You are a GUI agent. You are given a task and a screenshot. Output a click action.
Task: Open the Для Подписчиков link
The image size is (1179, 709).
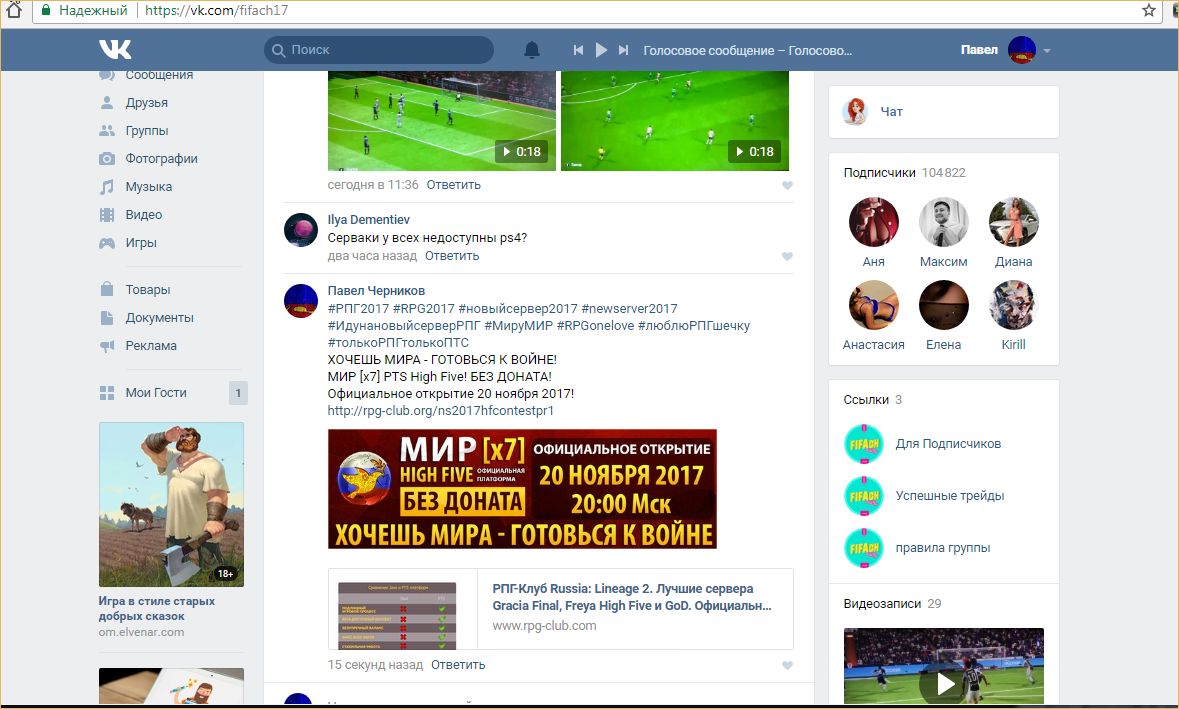(x=948, y=444)
